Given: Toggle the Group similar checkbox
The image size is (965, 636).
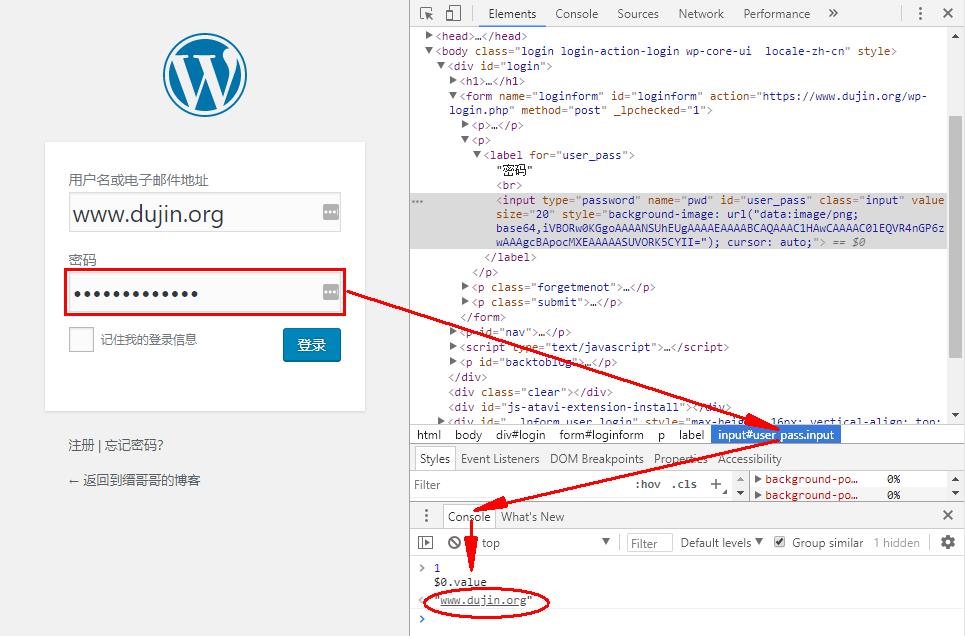Looking at the screenshot, I should pyautogui.click(x=779, y=542).
